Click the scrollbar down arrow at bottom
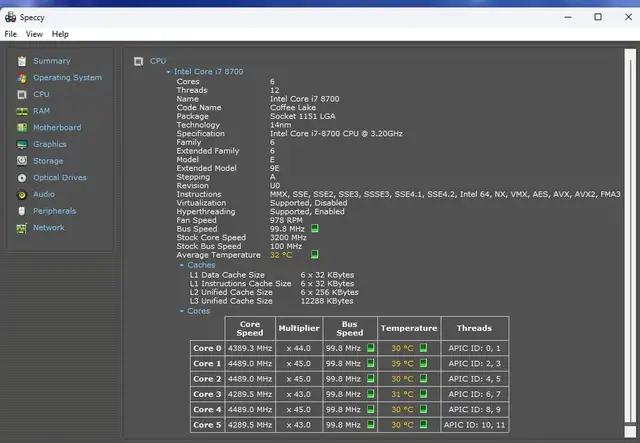 tap(630, 432)
